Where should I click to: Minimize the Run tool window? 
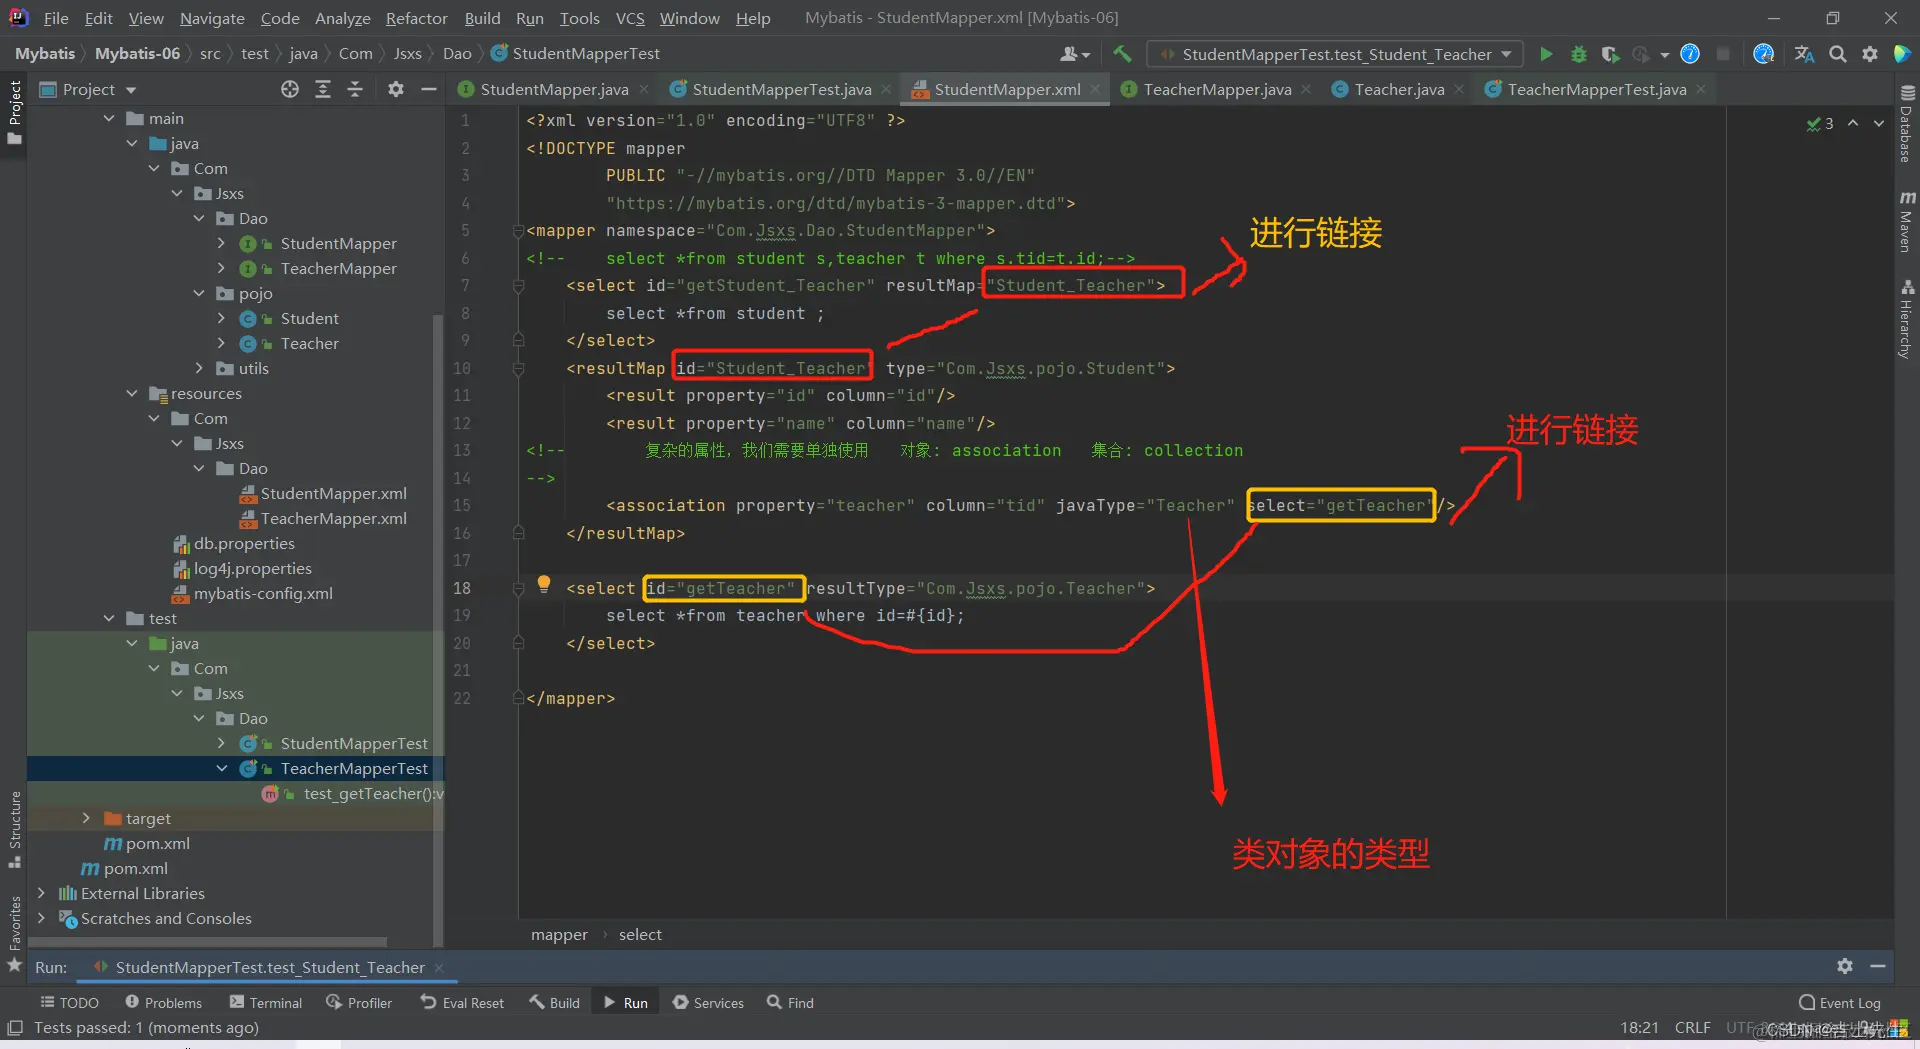tap(1878, 966)
